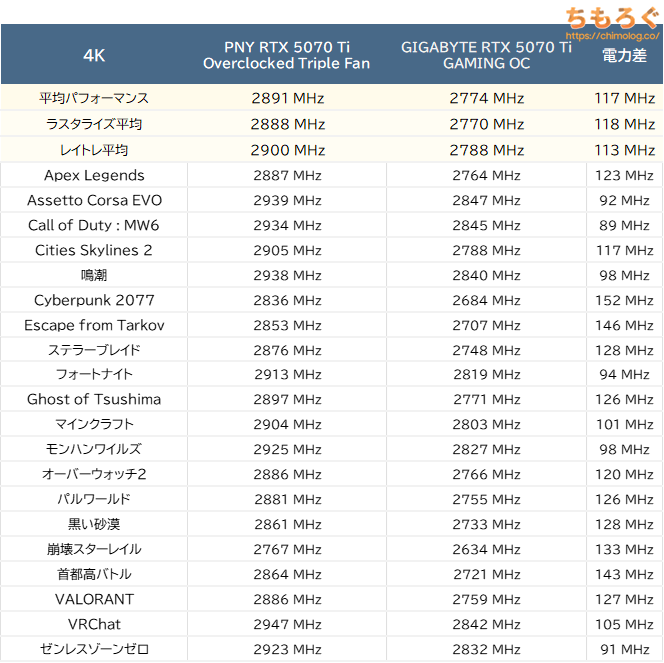Click the Assetto Corsa EVO row label
The width and height of the screenshot is (664, 663).
94,200
